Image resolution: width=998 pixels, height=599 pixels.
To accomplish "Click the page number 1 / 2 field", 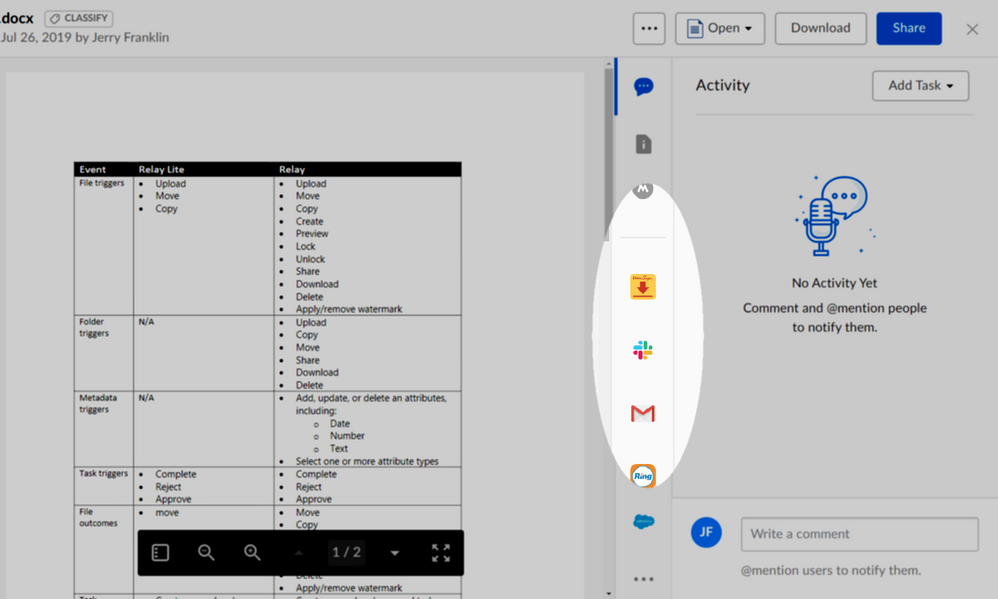I will coord(346,553).
